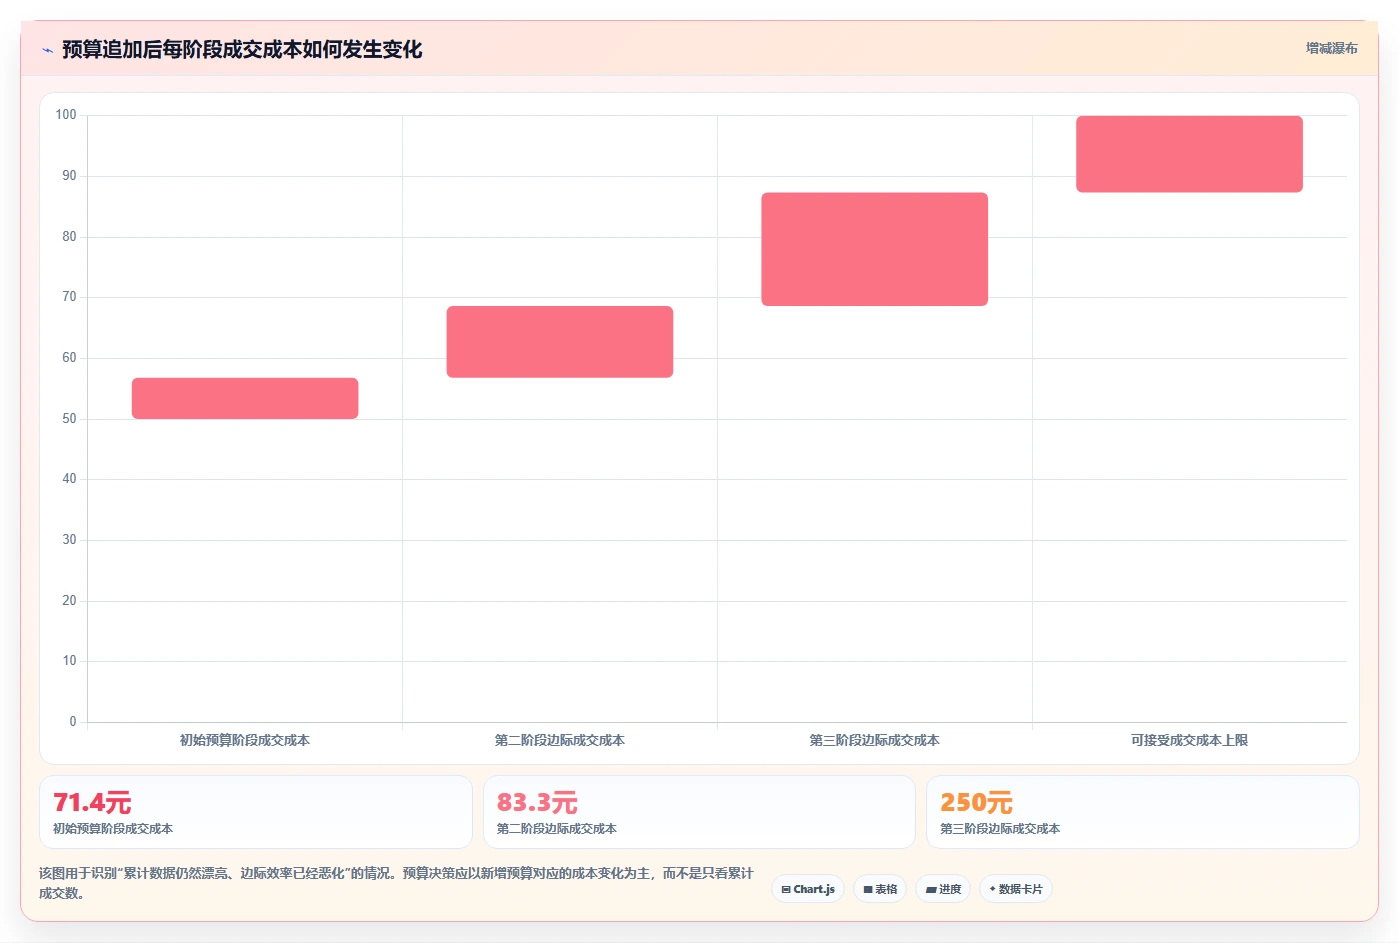1399x943 pixels.
Task: Click the 表格 tag pill
Action: coord(880,889)
